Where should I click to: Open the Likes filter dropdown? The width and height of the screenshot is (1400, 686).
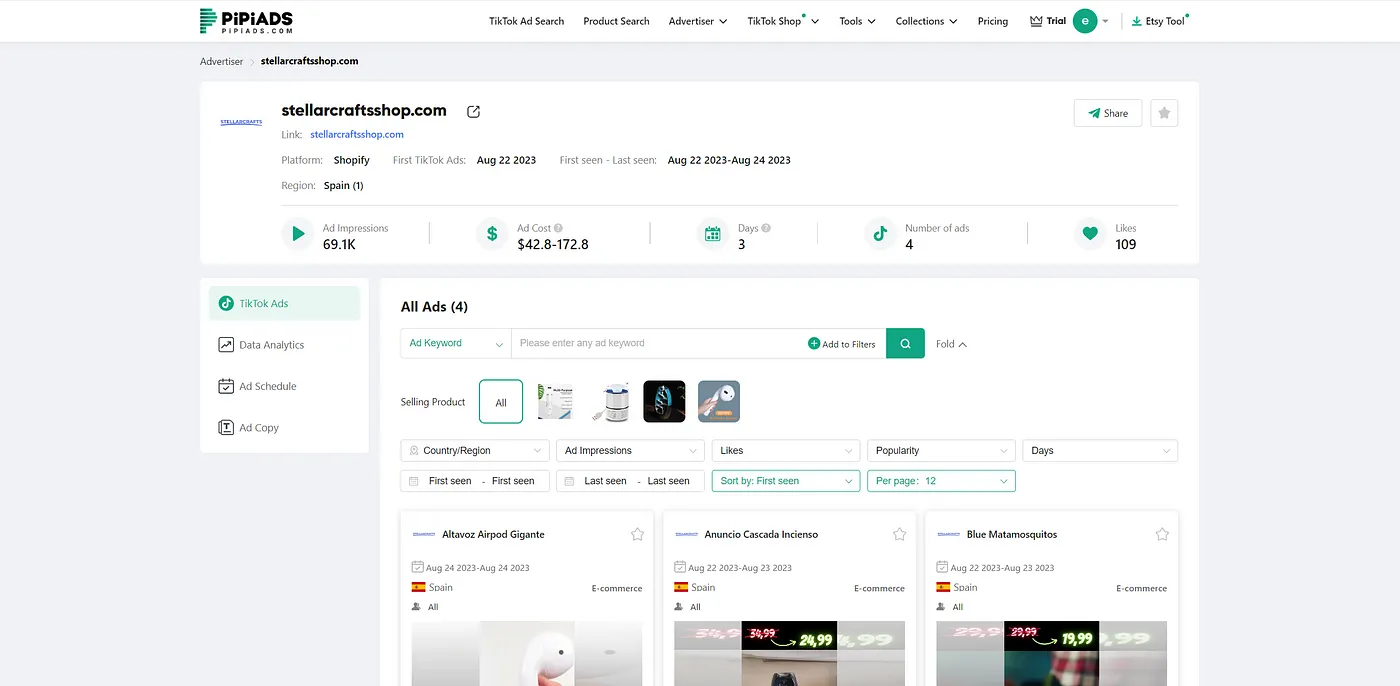[786, 451]
